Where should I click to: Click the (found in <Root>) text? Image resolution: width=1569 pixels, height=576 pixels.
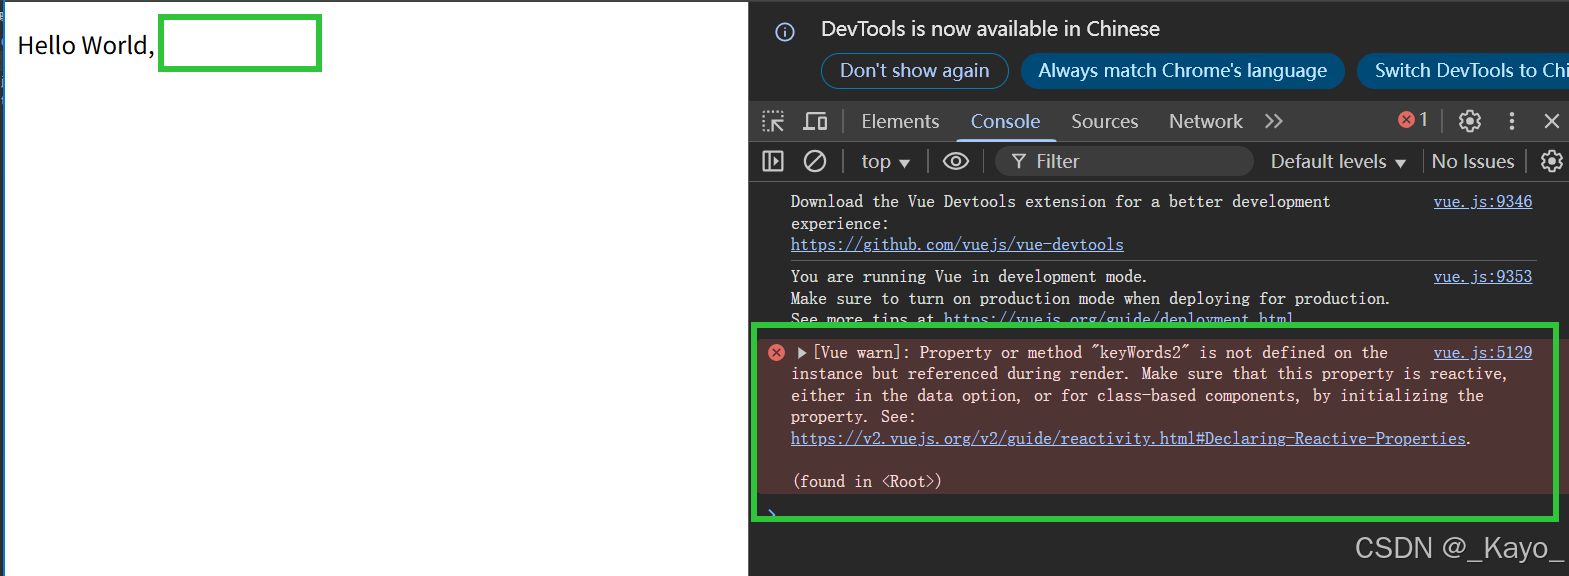[x=867, y=482]
